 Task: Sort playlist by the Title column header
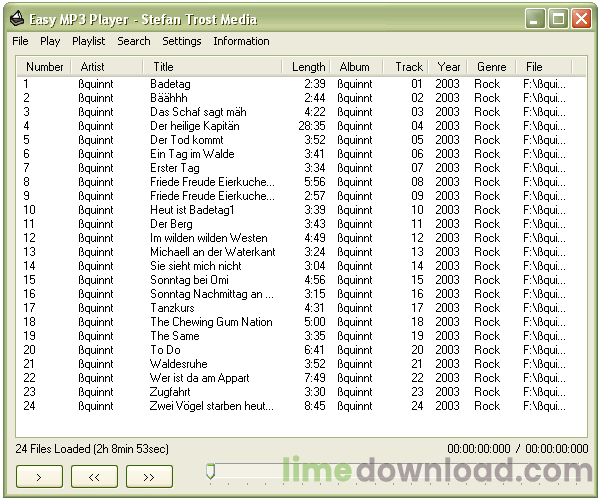pos(163,67)
